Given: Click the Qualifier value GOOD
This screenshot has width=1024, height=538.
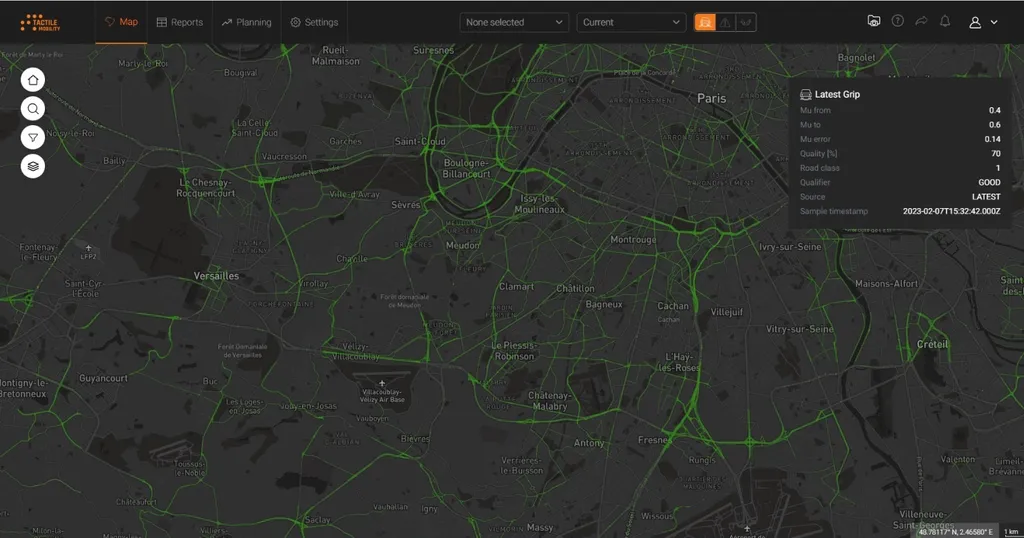Looking at the screenshot, I should click(x=989, y=182).
